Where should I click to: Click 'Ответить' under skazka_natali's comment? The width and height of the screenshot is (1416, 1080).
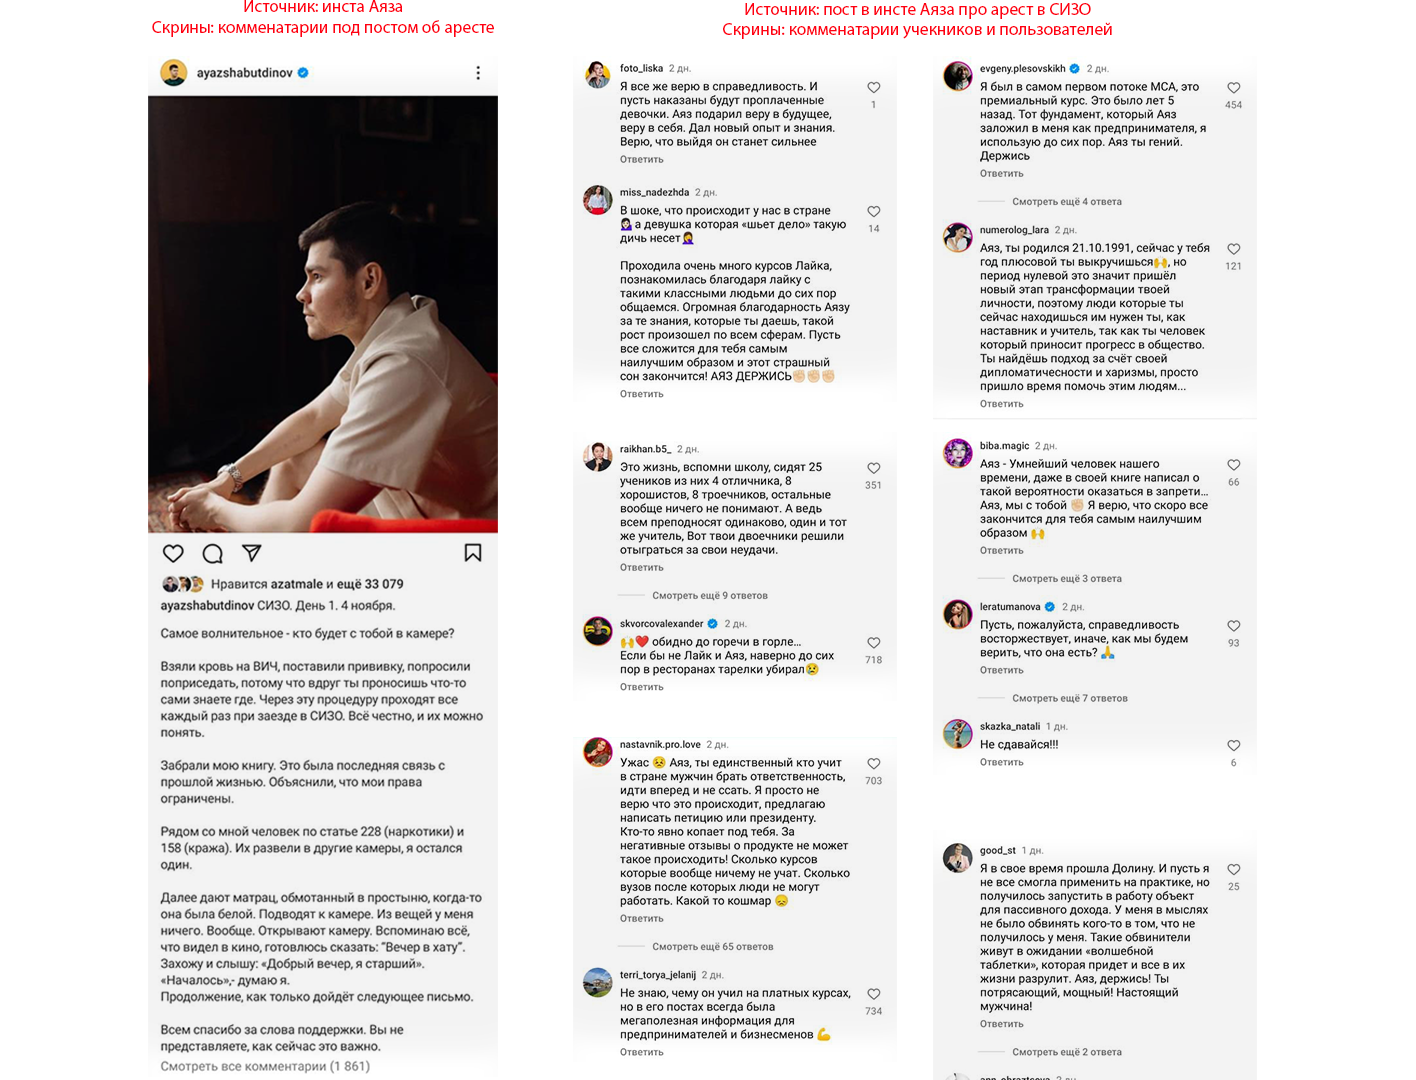[1002, 762]
